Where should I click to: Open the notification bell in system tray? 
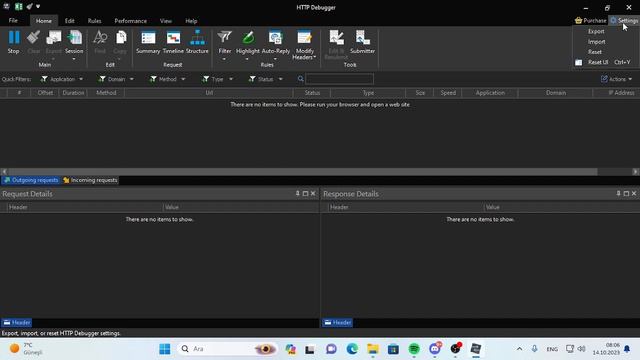click(627, 349)
